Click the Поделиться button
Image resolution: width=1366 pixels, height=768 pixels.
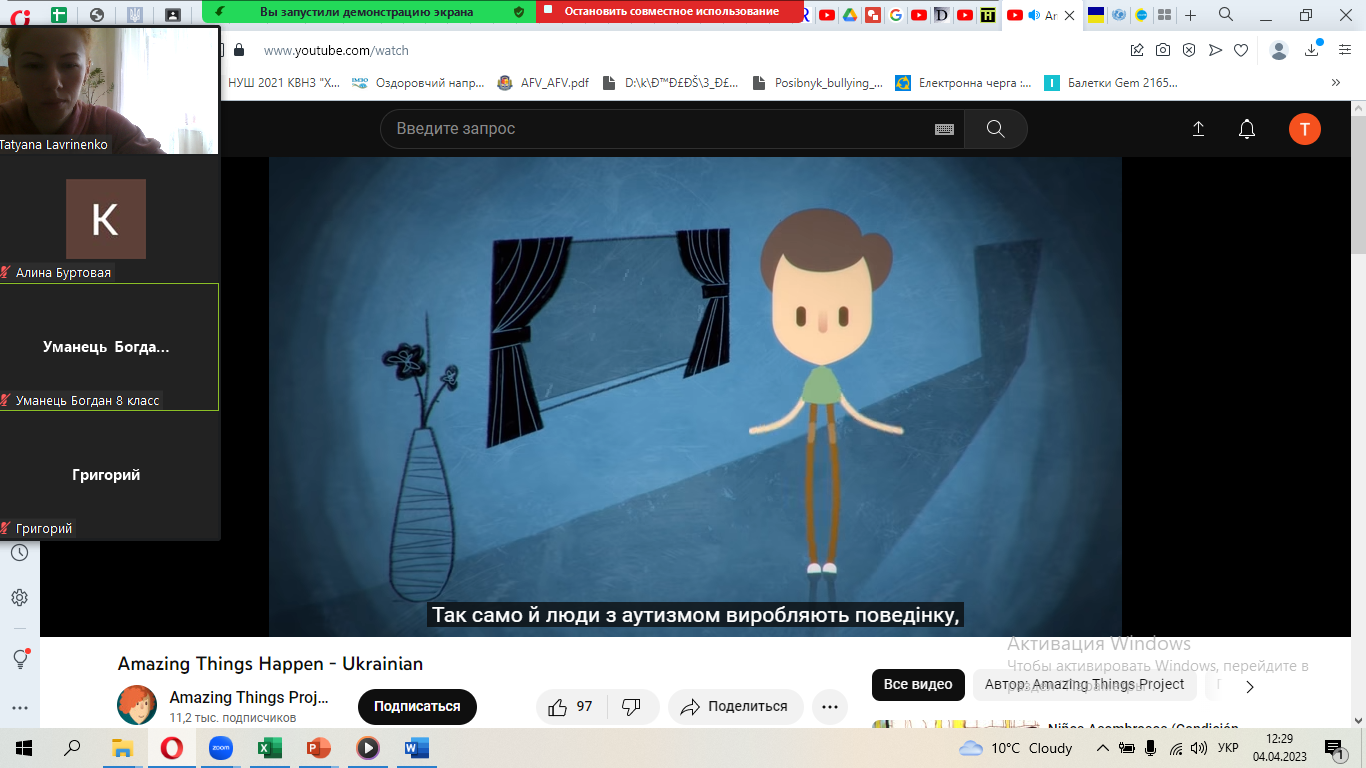[735, 707]
